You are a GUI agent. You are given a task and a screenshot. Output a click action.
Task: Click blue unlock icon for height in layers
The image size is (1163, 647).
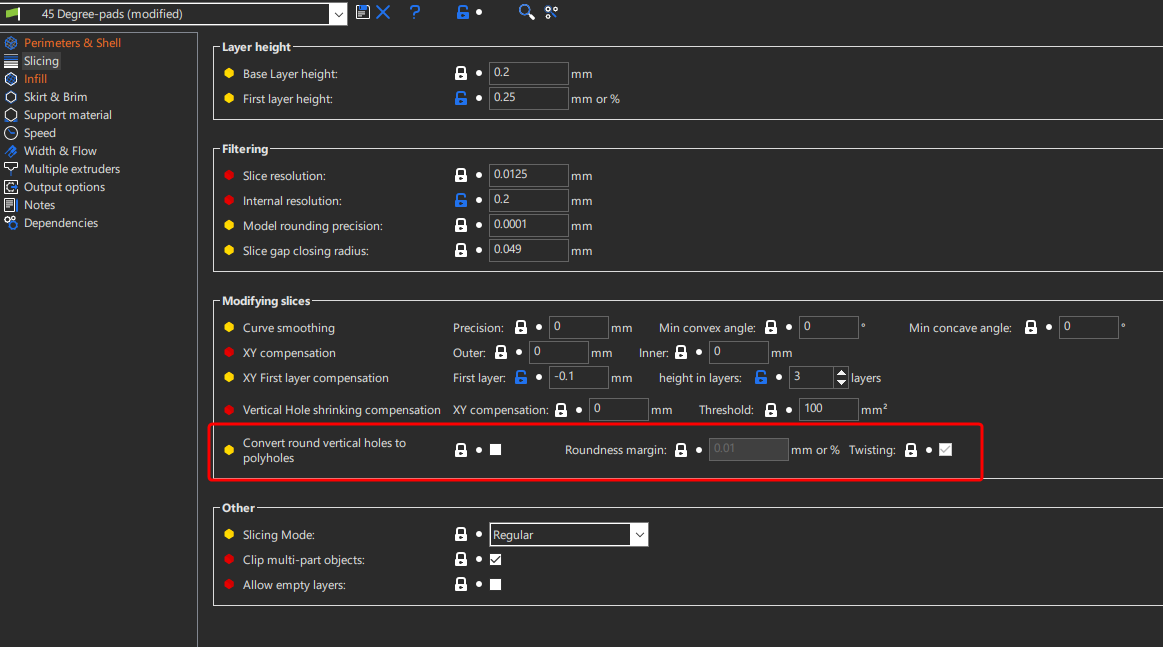pyautogui.click(x=761, y=377)
